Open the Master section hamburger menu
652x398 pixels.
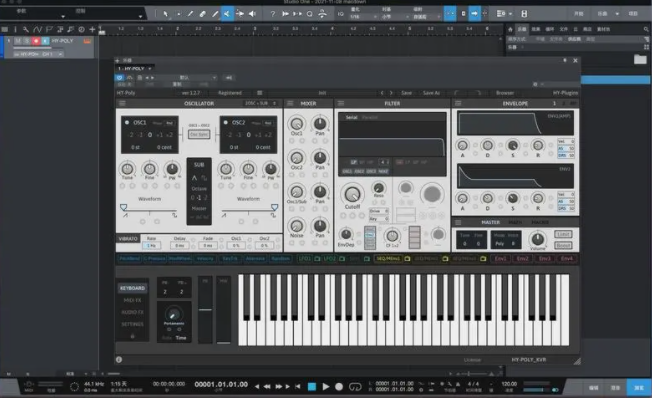click(x=458, y=222)
